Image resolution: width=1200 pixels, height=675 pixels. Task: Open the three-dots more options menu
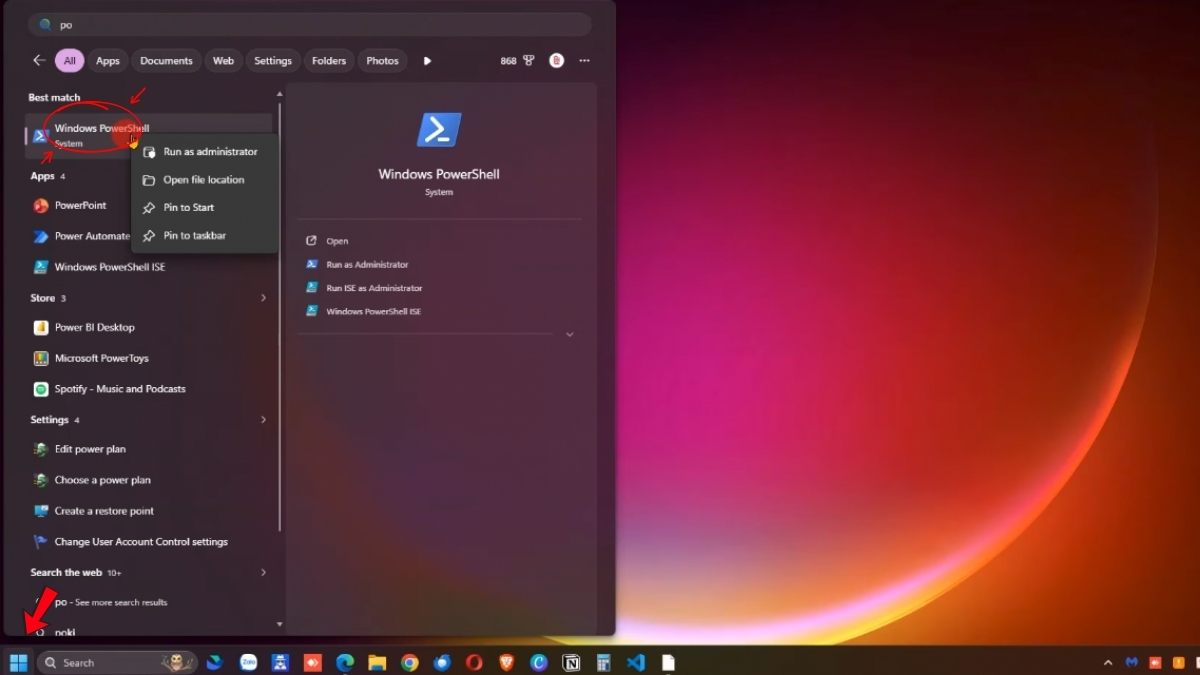click(x=584, y=60)
